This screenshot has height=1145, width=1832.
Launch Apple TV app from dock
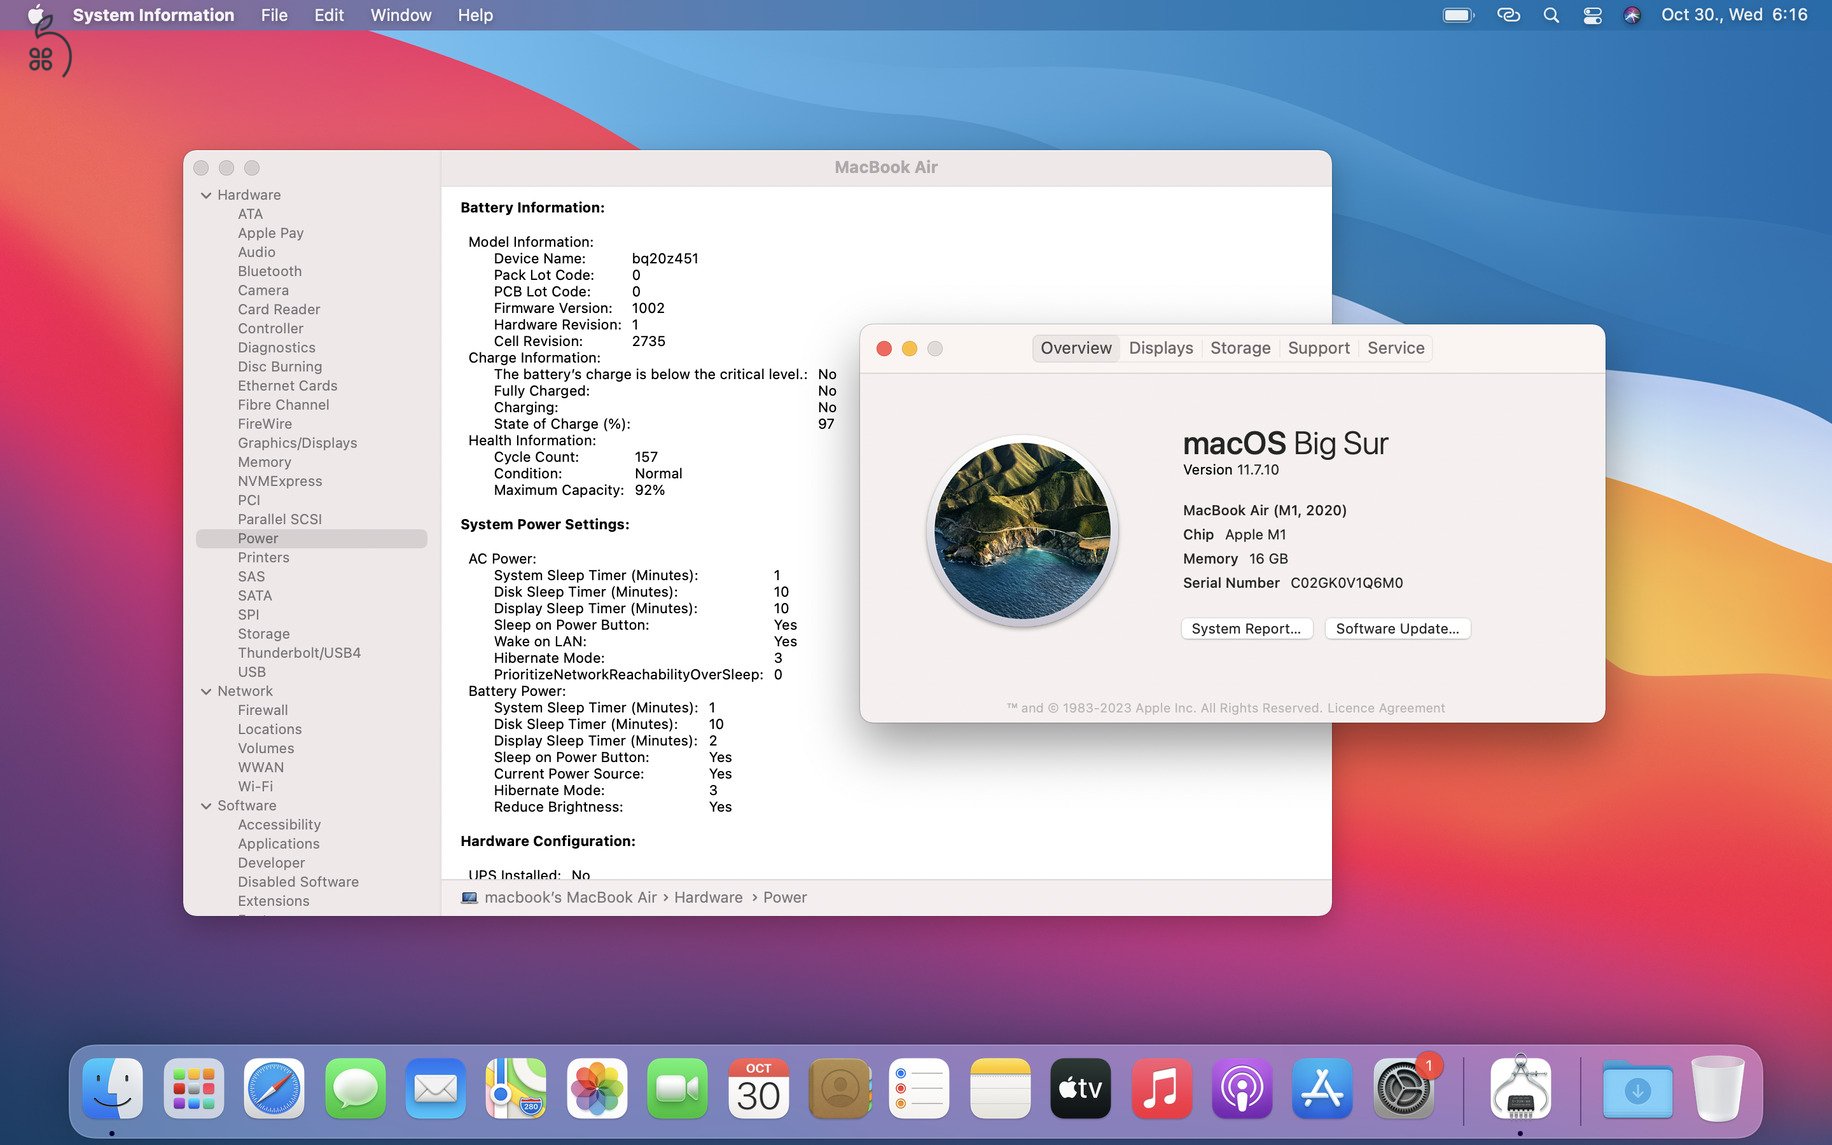[x=1081, y=1088]
